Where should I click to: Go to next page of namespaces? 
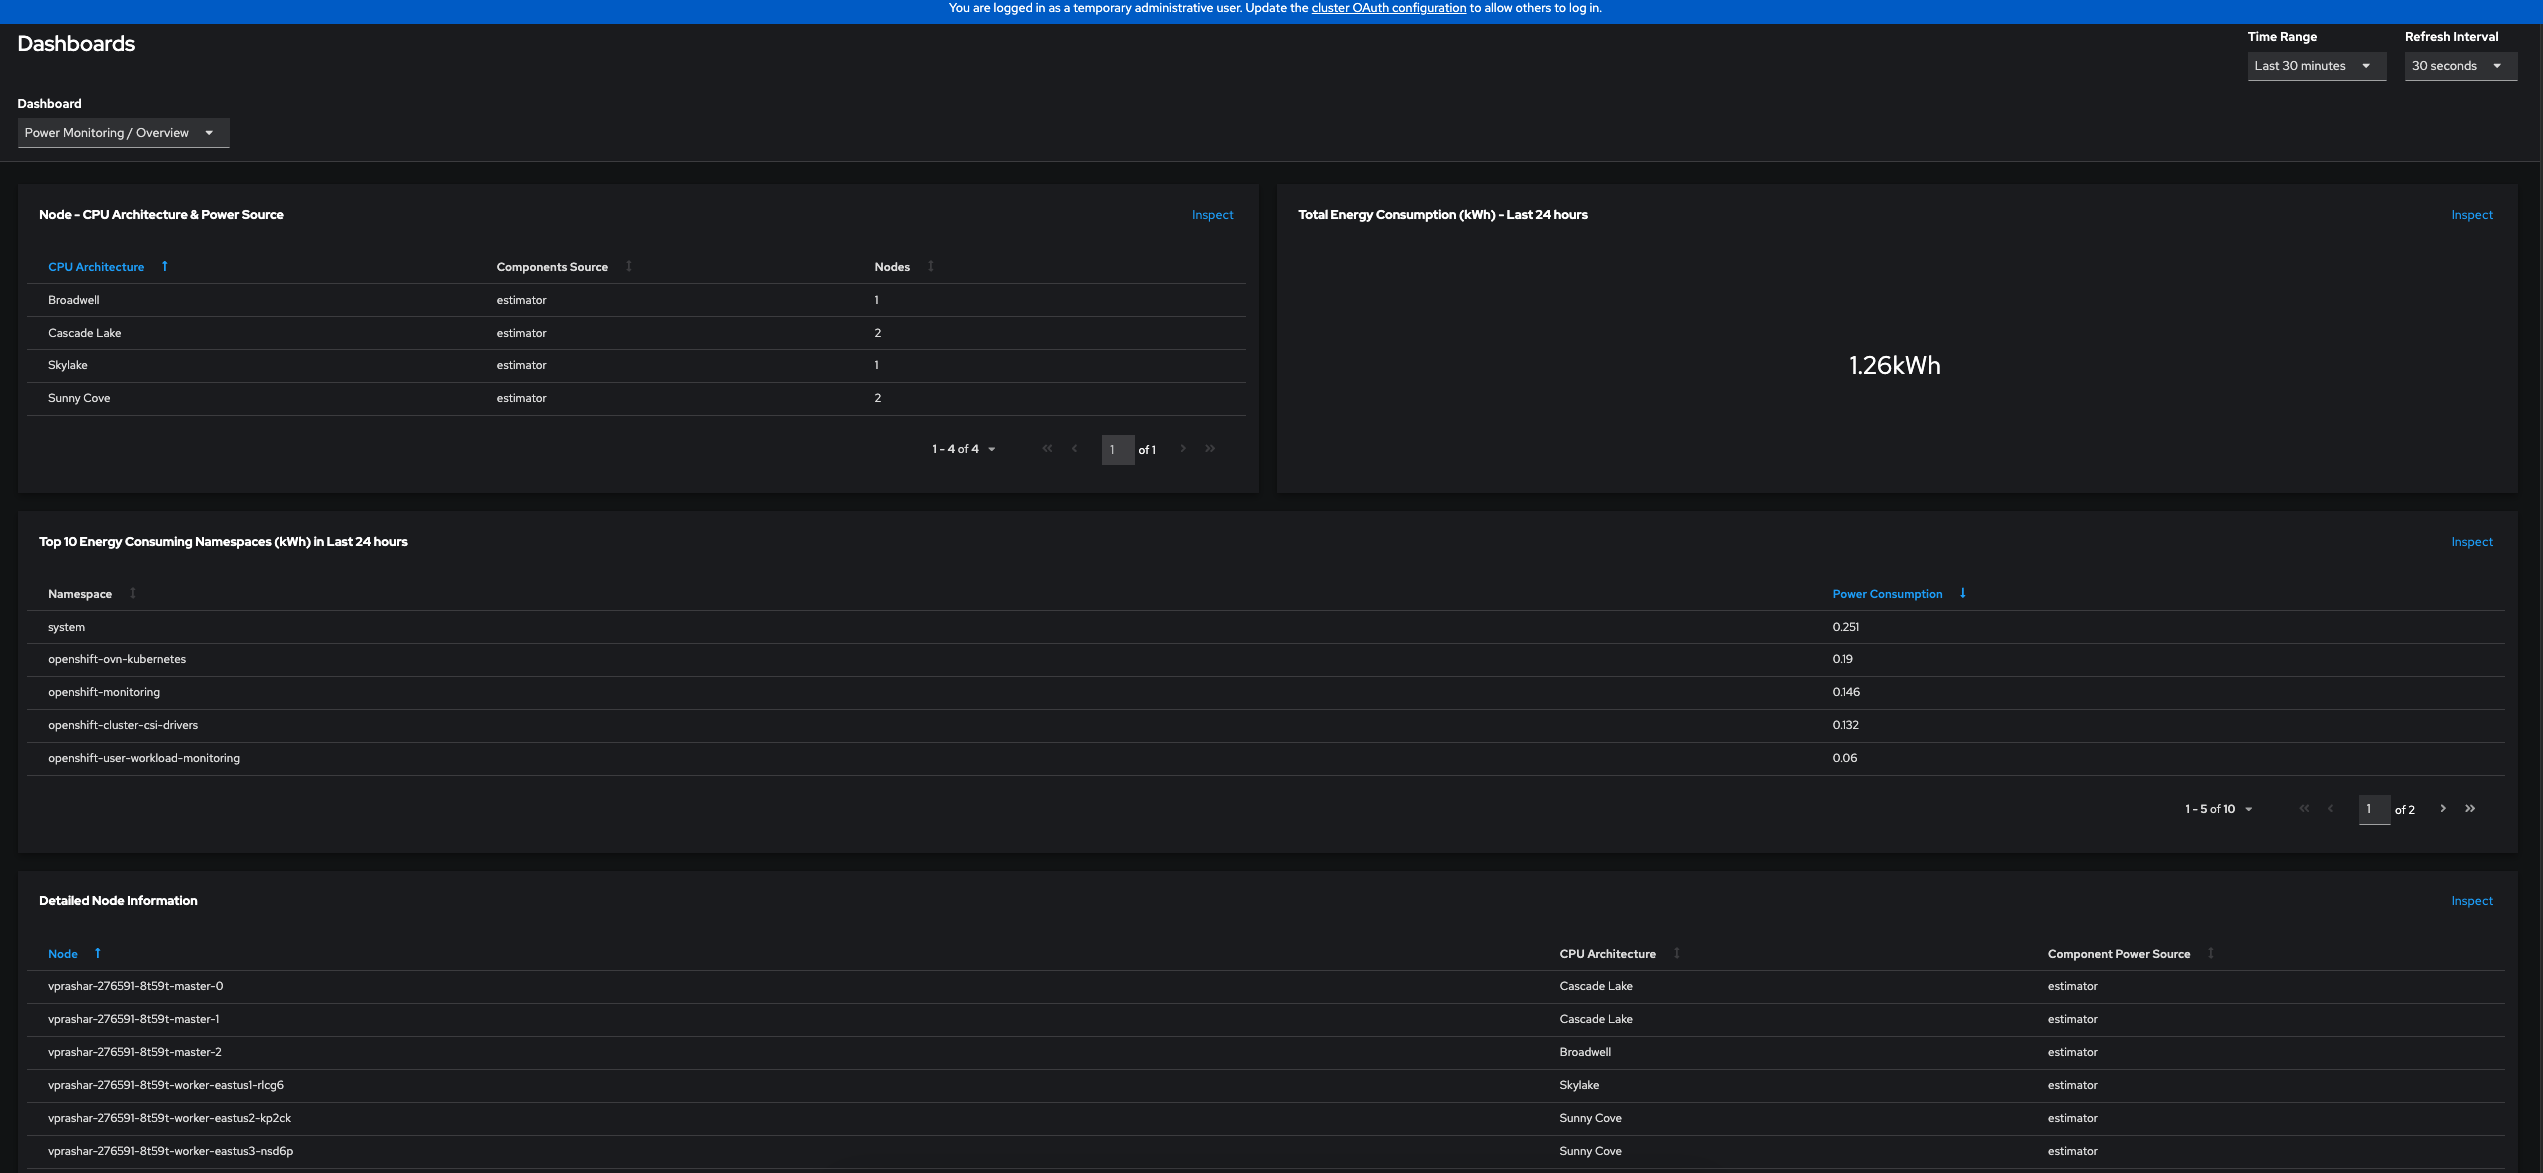point(2443,808)
